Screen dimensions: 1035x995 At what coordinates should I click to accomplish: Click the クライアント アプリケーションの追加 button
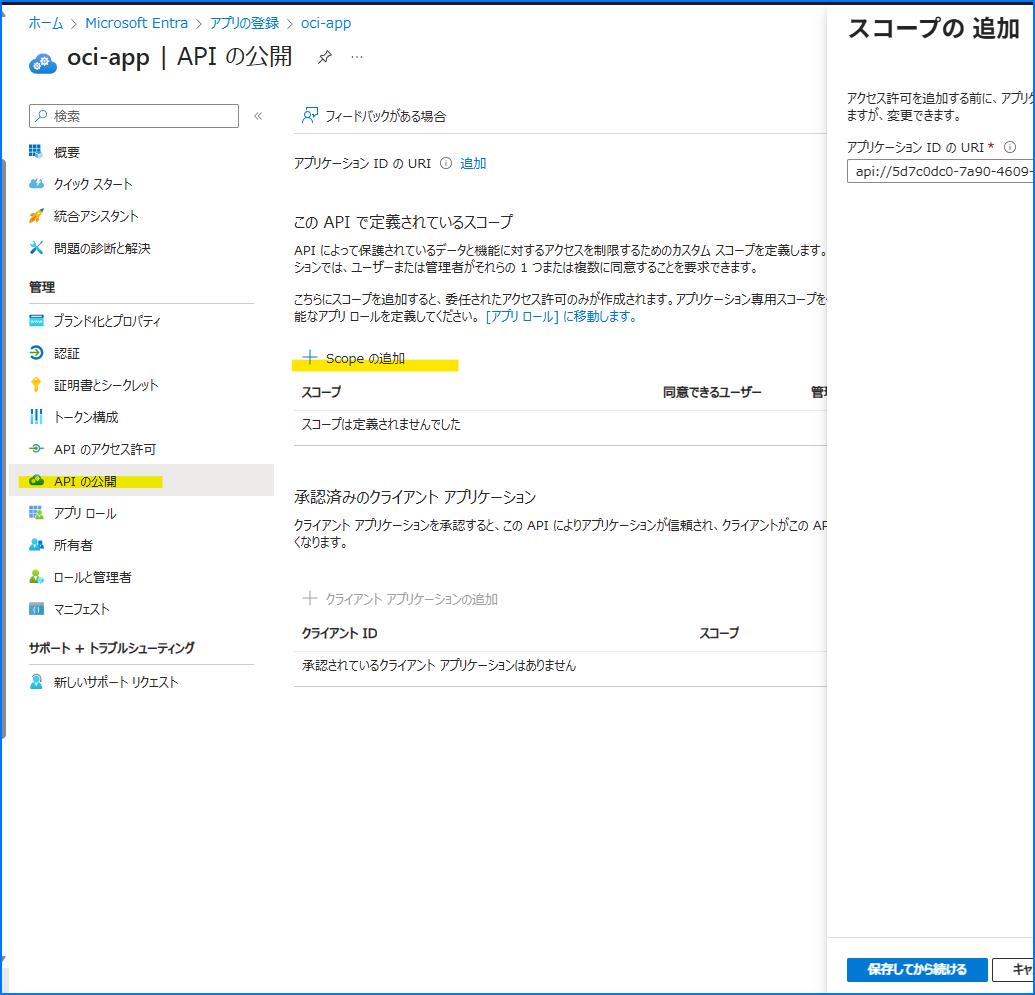[x=399, y=599]
